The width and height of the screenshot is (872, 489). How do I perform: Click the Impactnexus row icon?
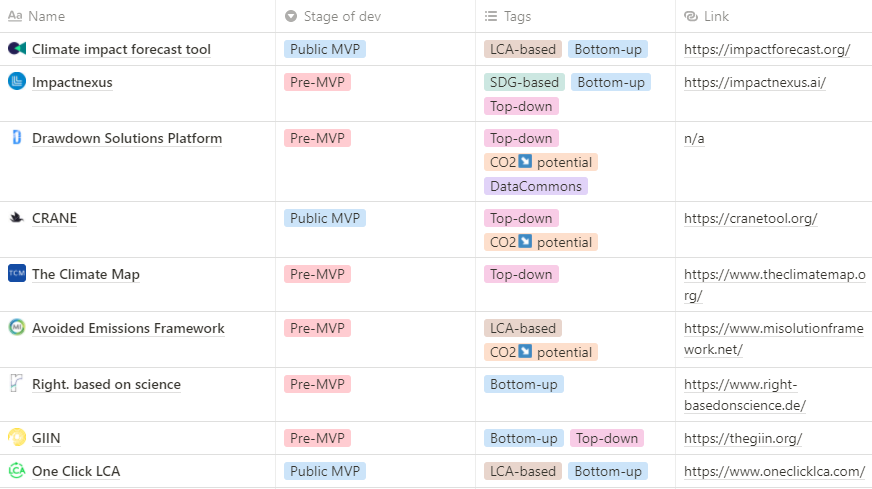pyautogui.click(x=17, y=81)
